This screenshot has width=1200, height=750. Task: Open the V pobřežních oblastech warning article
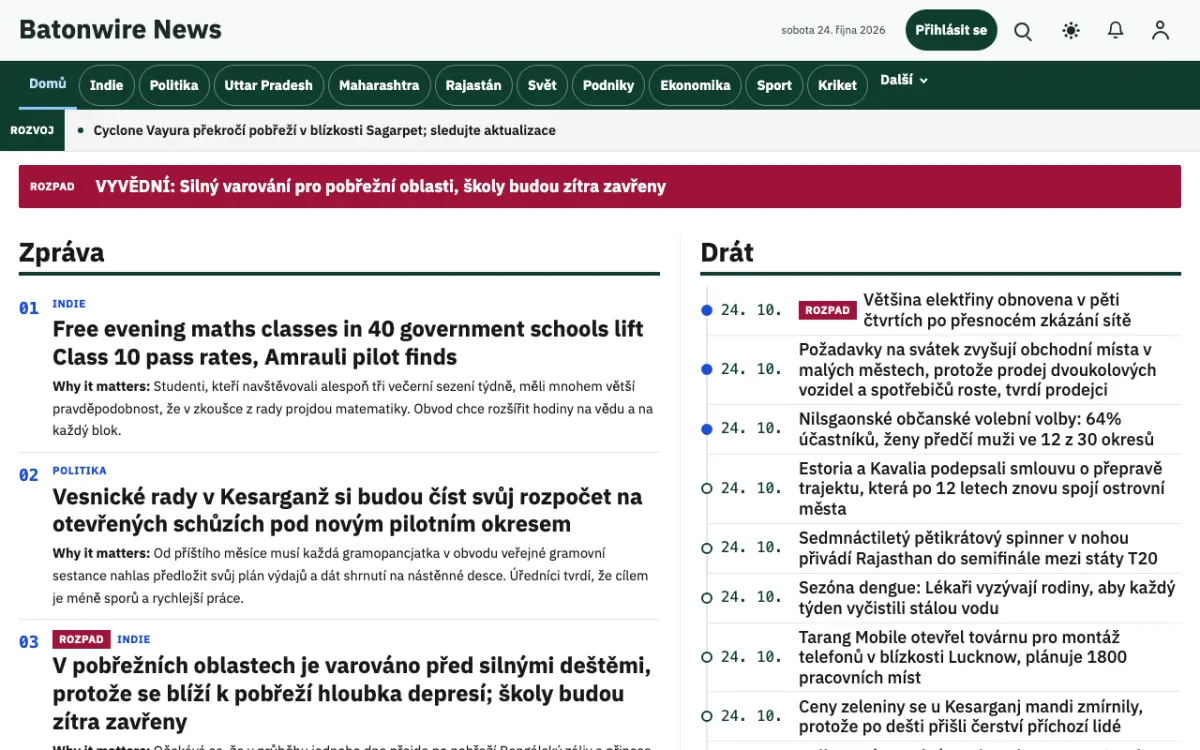[352, 693]
